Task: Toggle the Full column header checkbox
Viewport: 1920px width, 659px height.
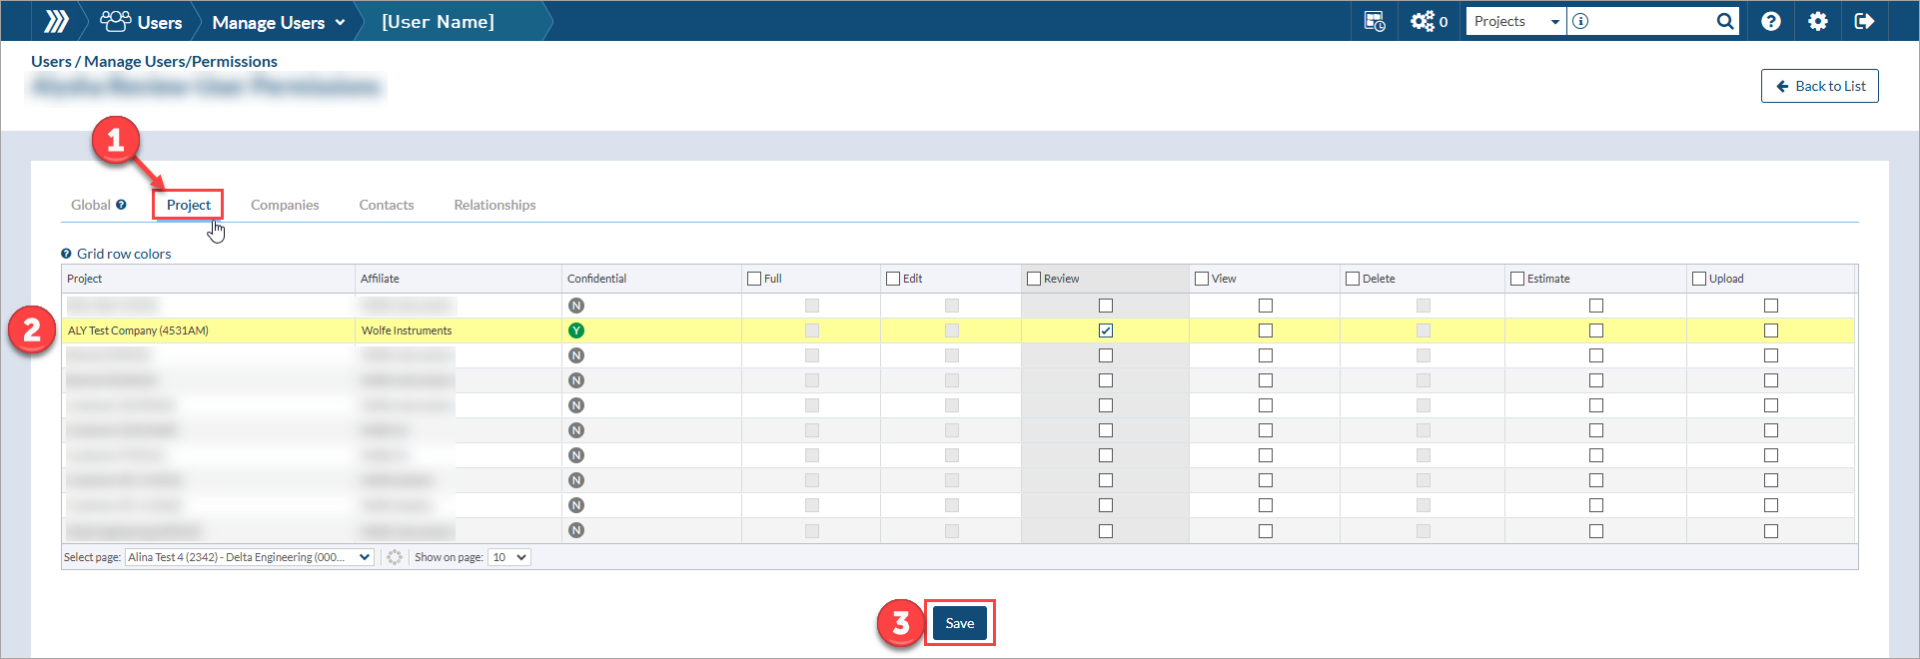Action: pyautogui.click(x=754, y=279)
